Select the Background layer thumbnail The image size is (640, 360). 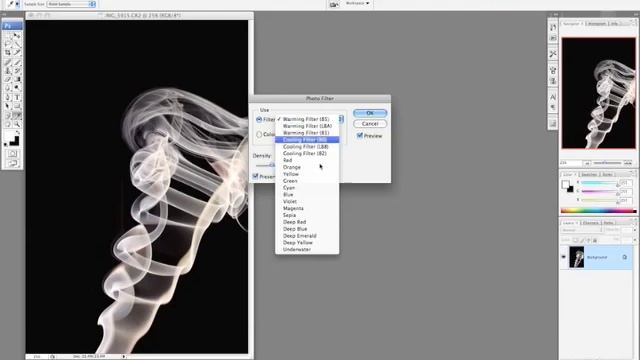[577, 257]
